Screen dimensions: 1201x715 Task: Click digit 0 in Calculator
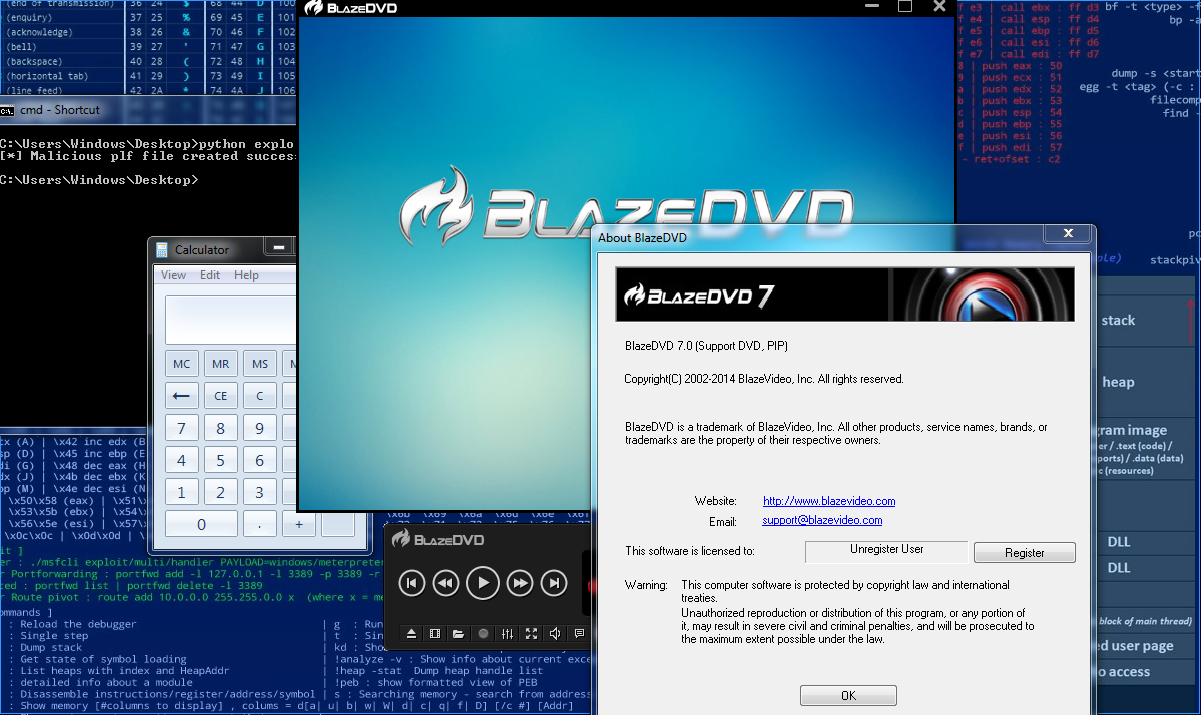pos(201,525)
